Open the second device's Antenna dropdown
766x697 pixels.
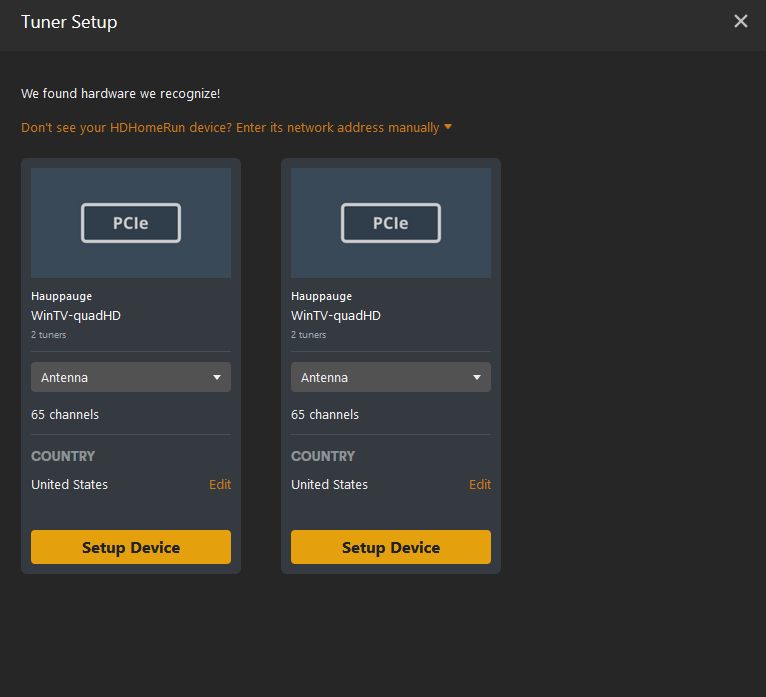(391, 378)
